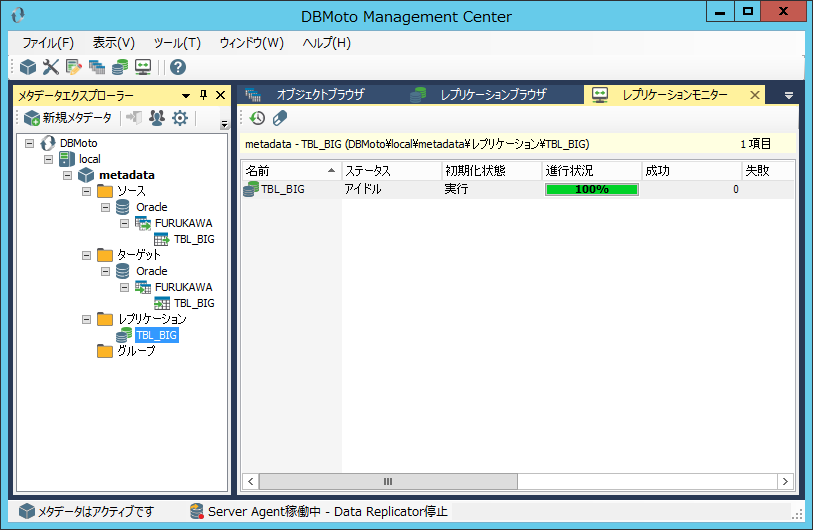Select the target TBL_BIG table under ターゲット

point(194,303)
